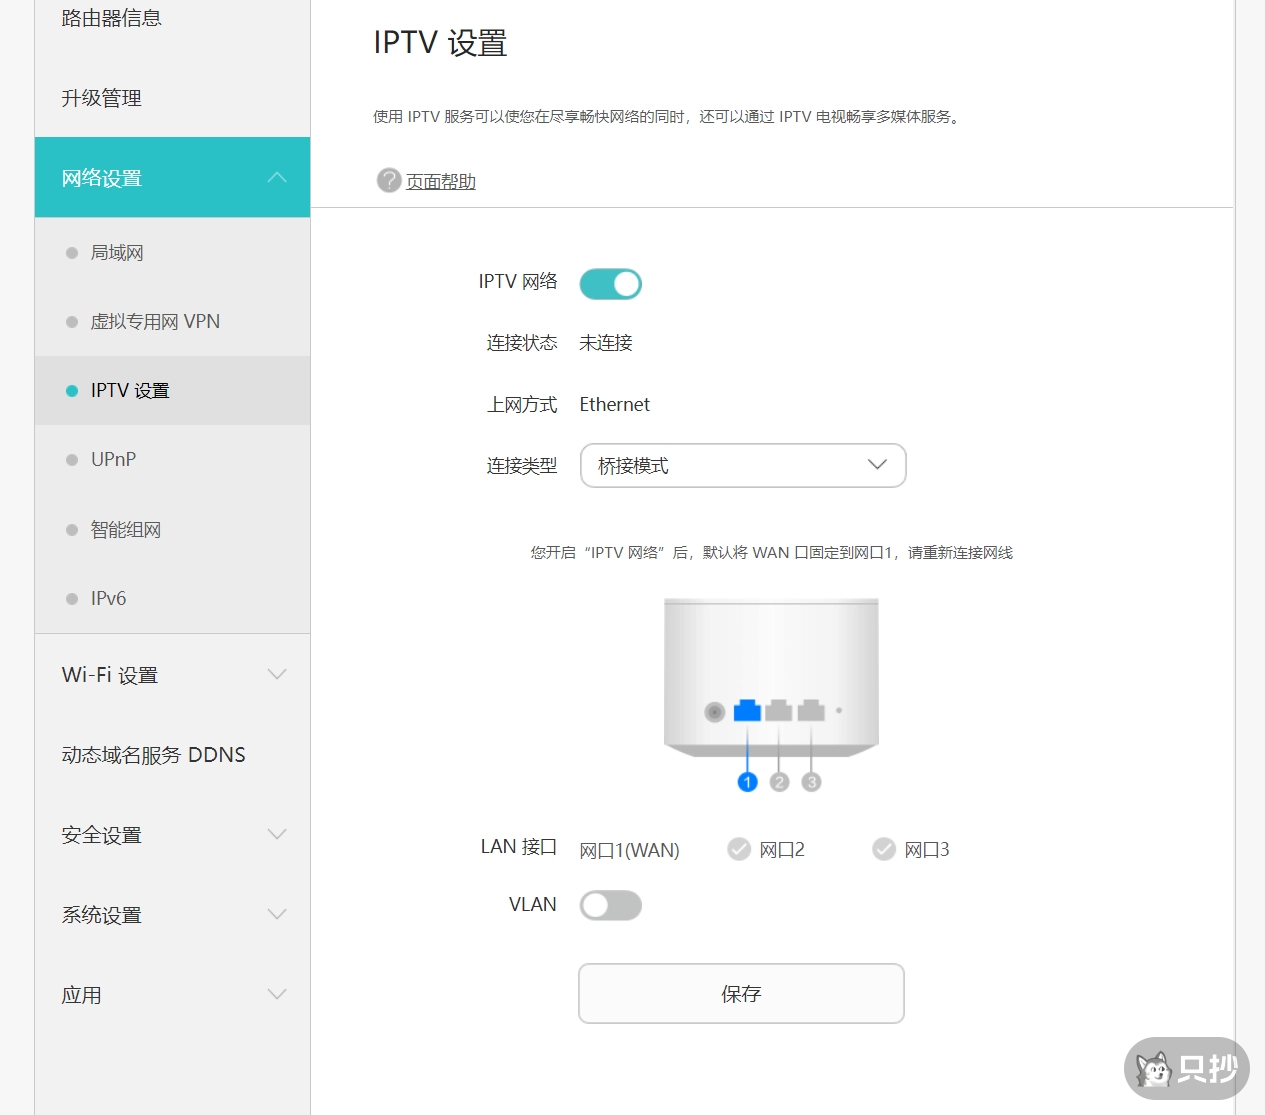The width and height of the screenshot is (1265, 1115).
Task: Click the 保存 save button
Action: pyautogui.click(x=741, y=993)
